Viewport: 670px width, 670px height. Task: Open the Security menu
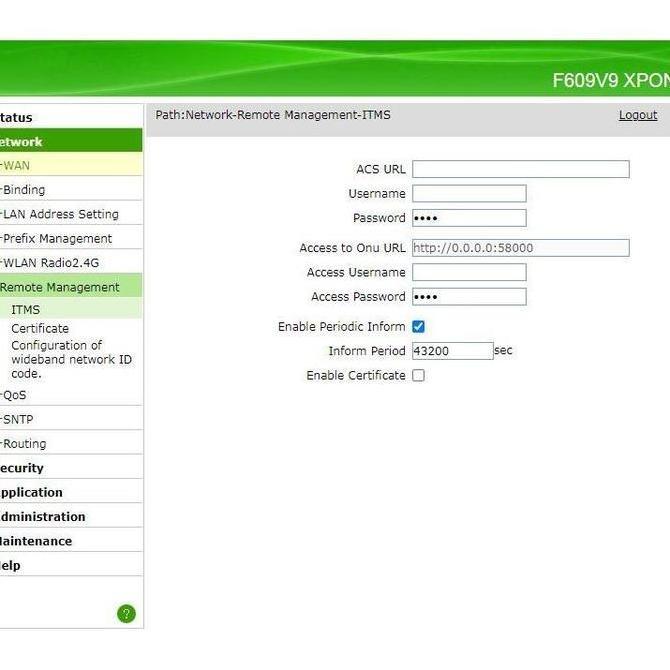pos(22,468)
